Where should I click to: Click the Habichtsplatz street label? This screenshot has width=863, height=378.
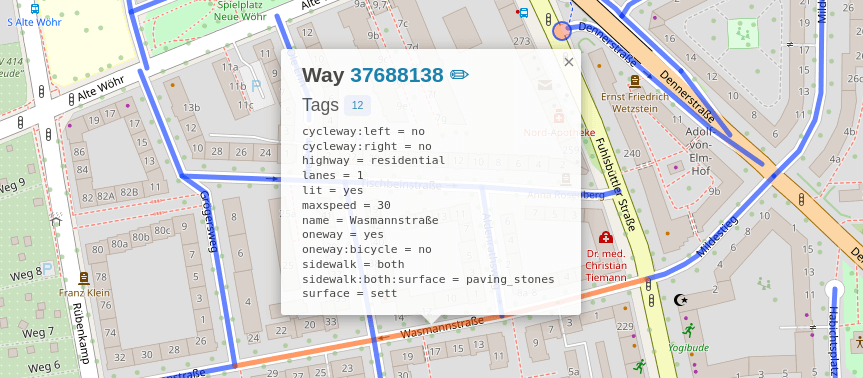coord(834,341)
